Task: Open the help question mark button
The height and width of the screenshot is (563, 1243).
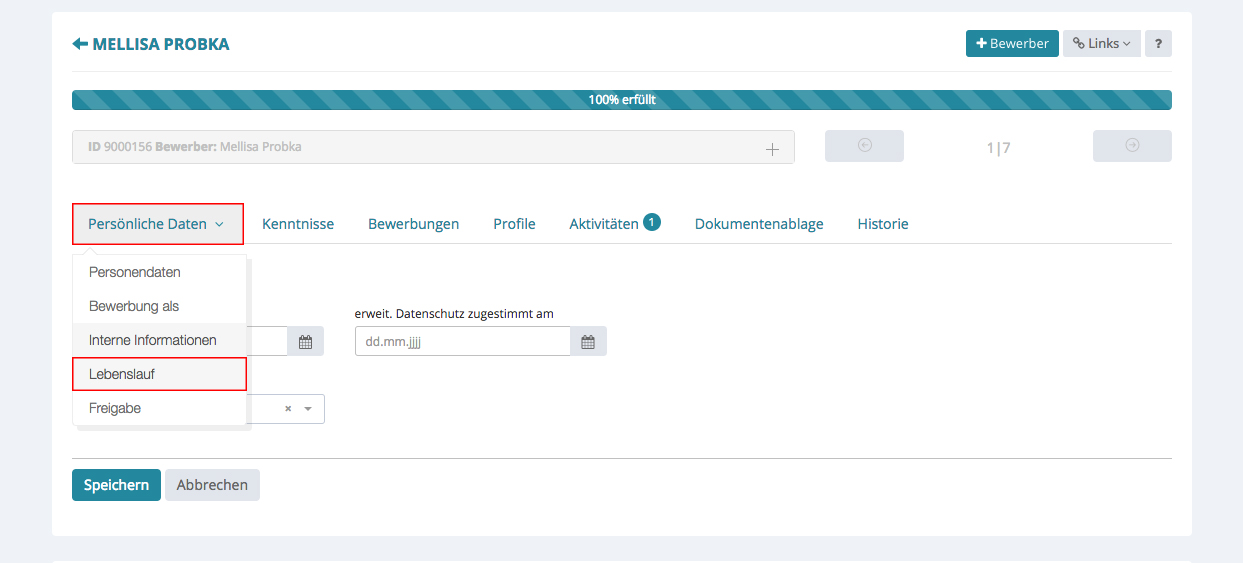Action: tap(1158, 44)
